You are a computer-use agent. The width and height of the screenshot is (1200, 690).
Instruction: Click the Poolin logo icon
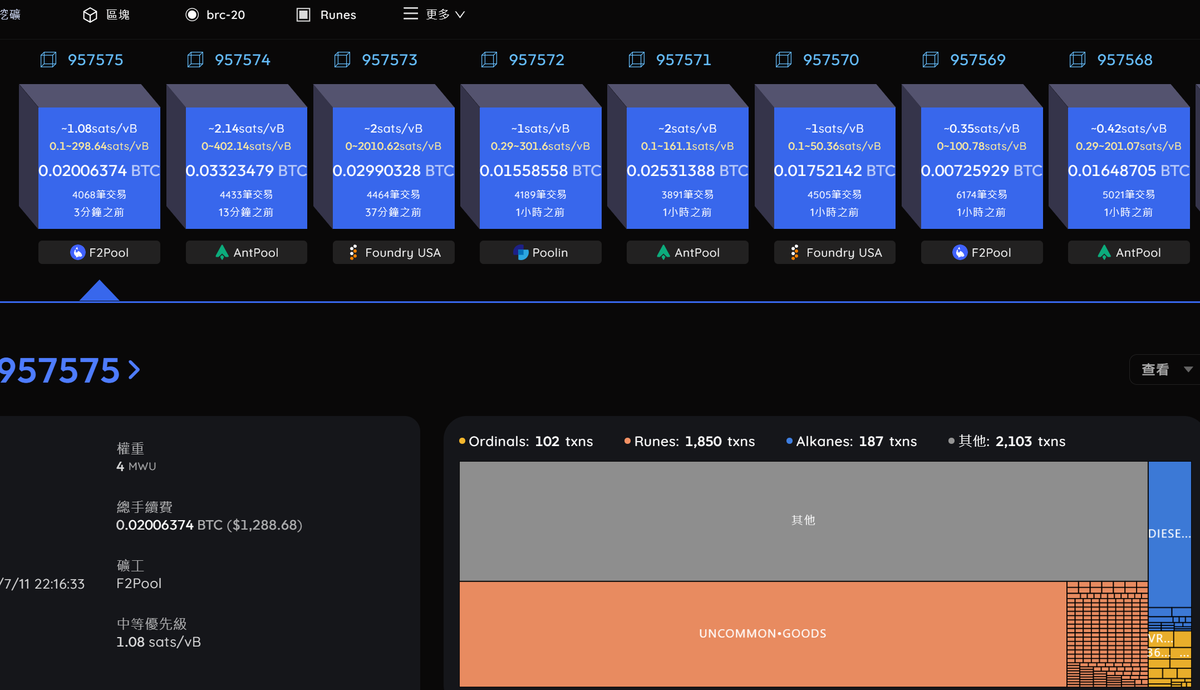coord(521,253)
